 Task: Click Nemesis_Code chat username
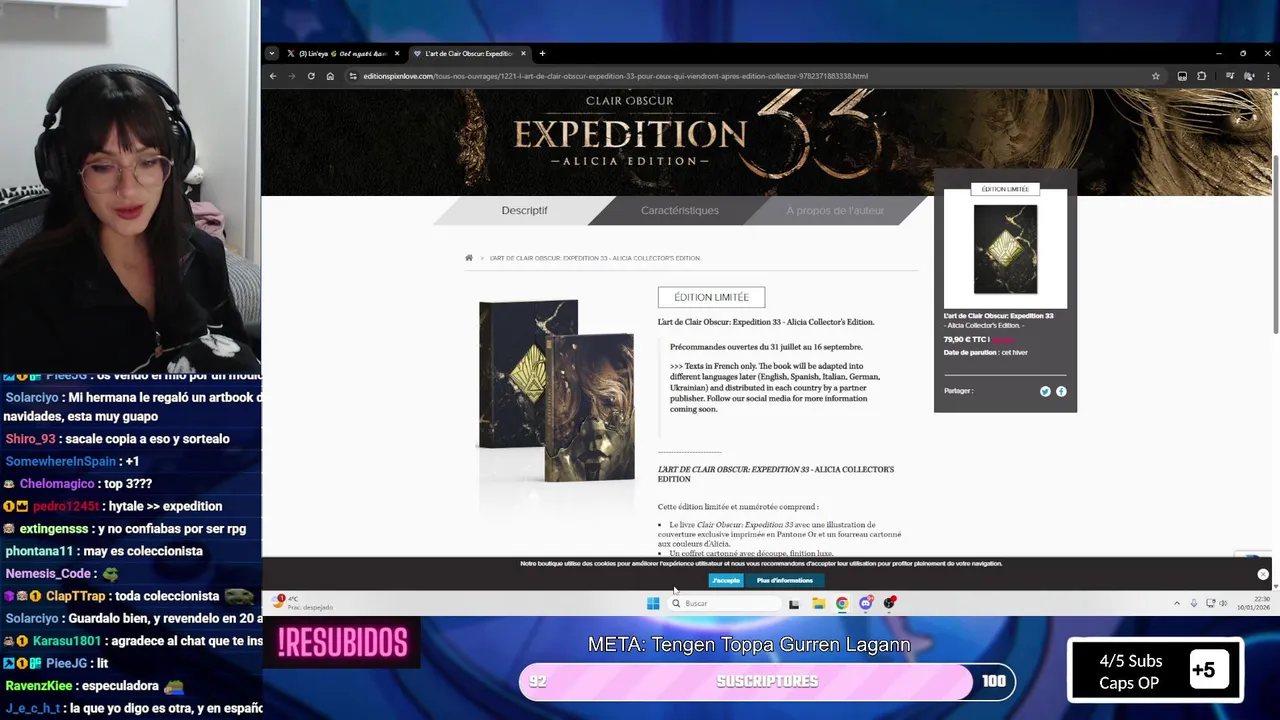point(48,574)
